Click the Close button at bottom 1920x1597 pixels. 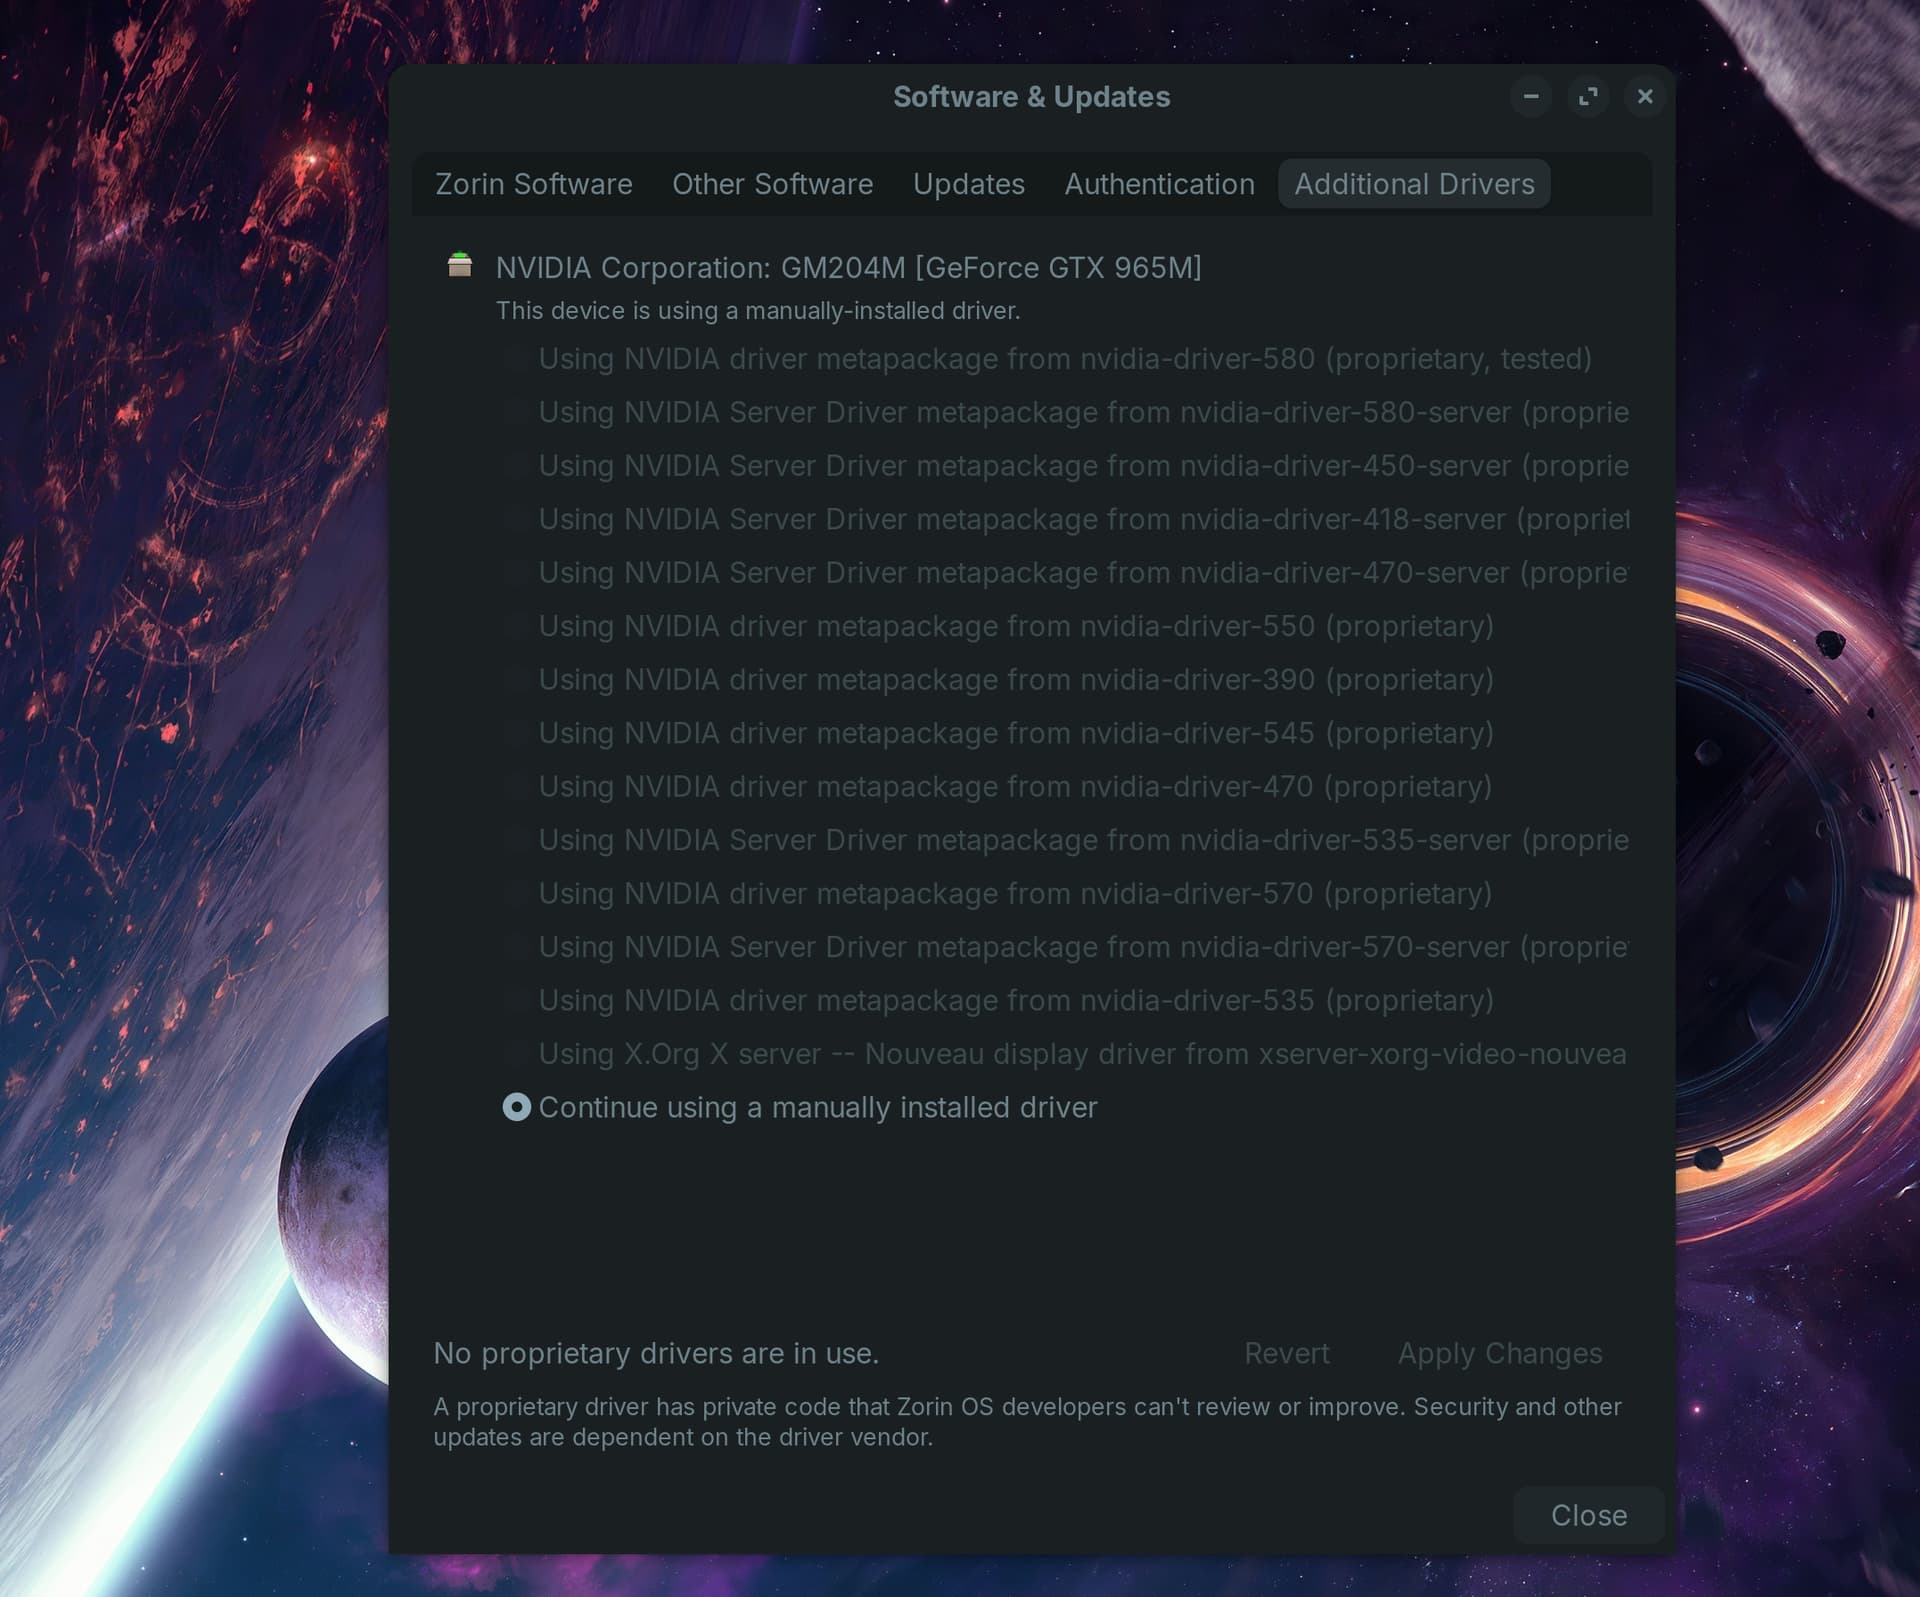[1588, 1515]
